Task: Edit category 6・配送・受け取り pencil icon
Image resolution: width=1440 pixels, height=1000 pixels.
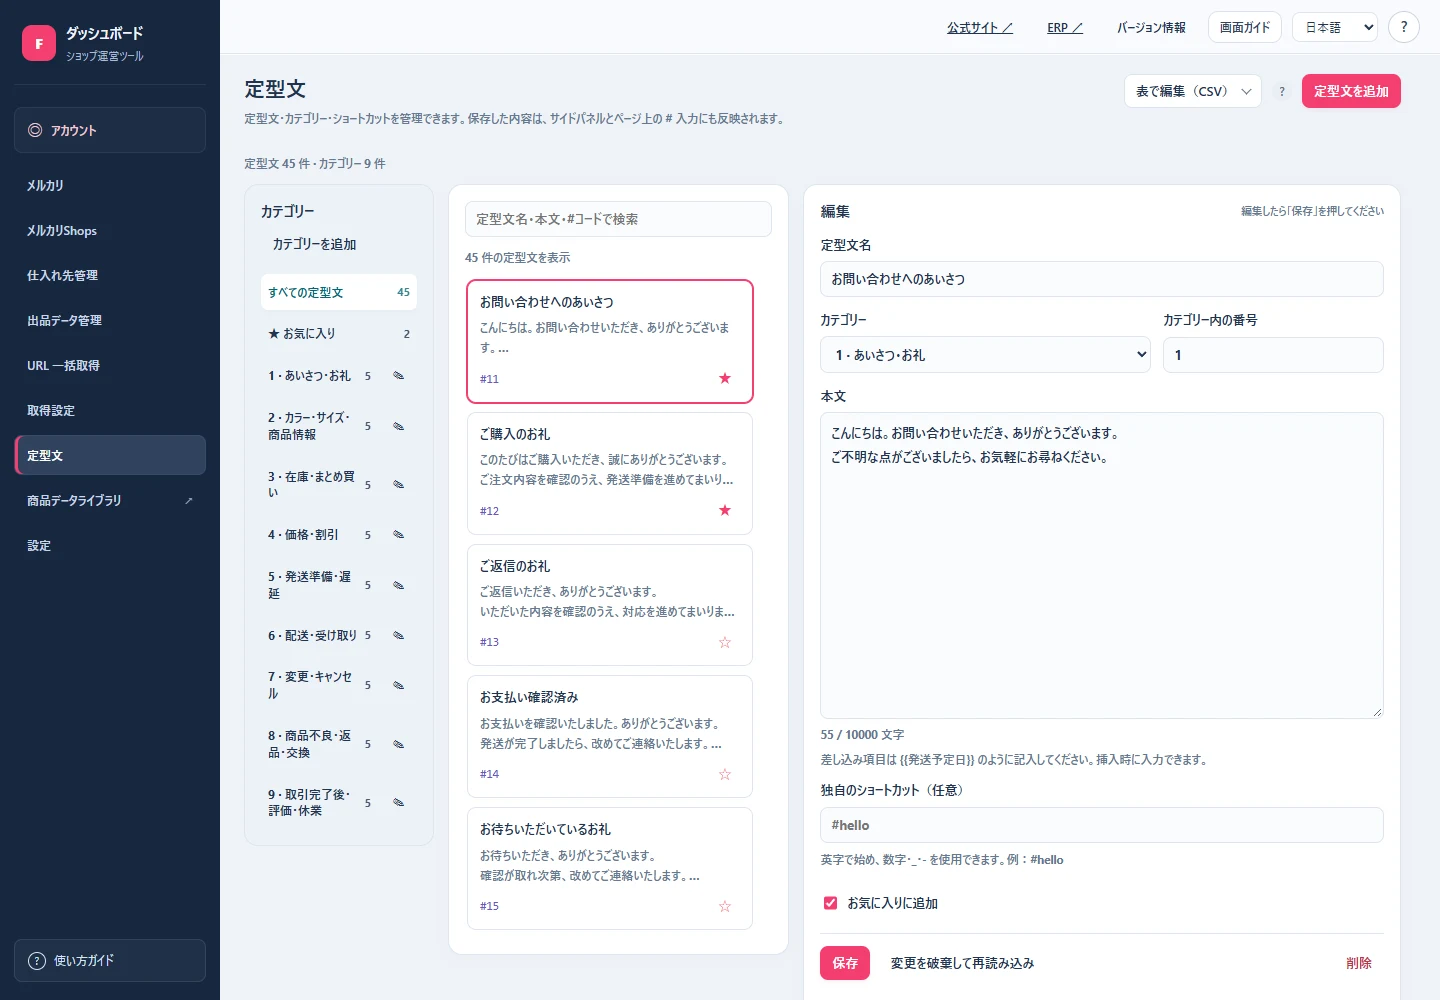Action: point(398,635)
